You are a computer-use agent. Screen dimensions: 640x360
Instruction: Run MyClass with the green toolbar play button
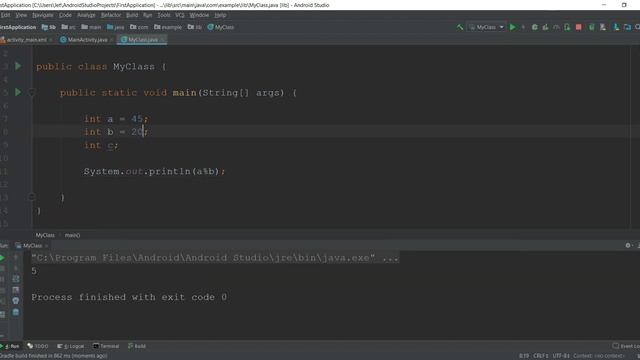pos(513,27)
